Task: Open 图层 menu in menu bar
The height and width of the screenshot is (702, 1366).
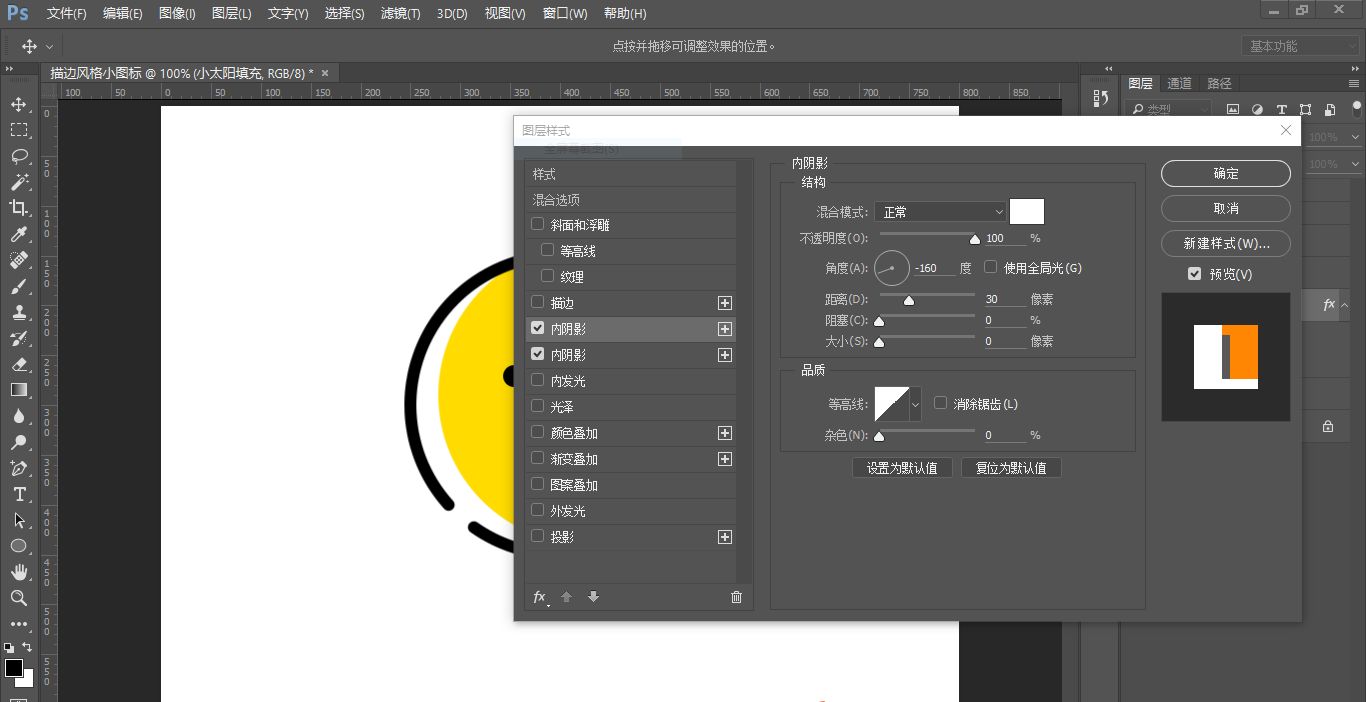Action: [x=232, y=14]
